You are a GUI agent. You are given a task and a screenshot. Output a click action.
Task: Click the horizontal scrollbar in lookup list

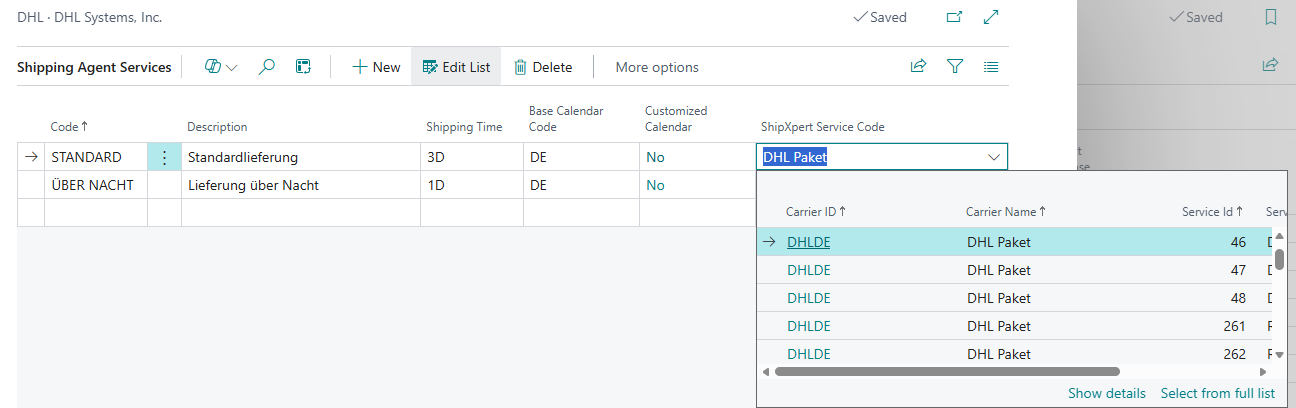click(946, 371)
